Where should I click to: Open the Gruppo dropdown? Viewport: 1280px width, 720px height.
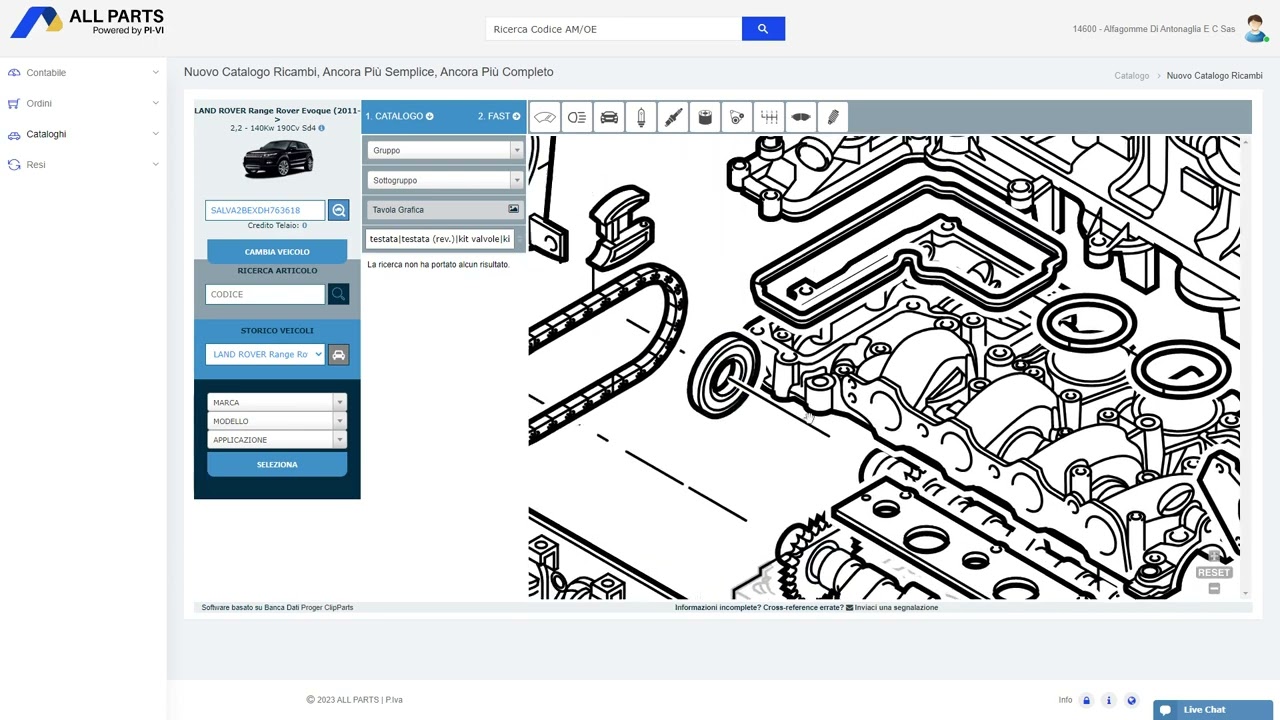point(446,150)
